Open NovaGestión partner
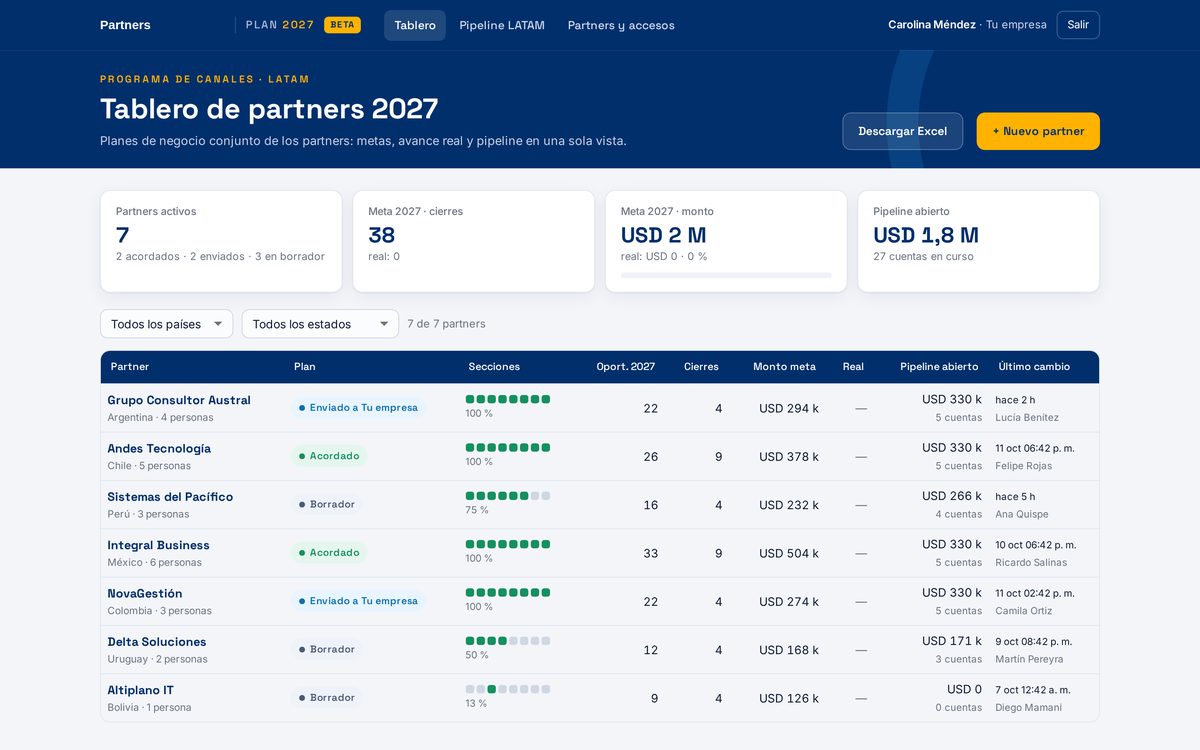1200x750 pixels. (145, 593)
